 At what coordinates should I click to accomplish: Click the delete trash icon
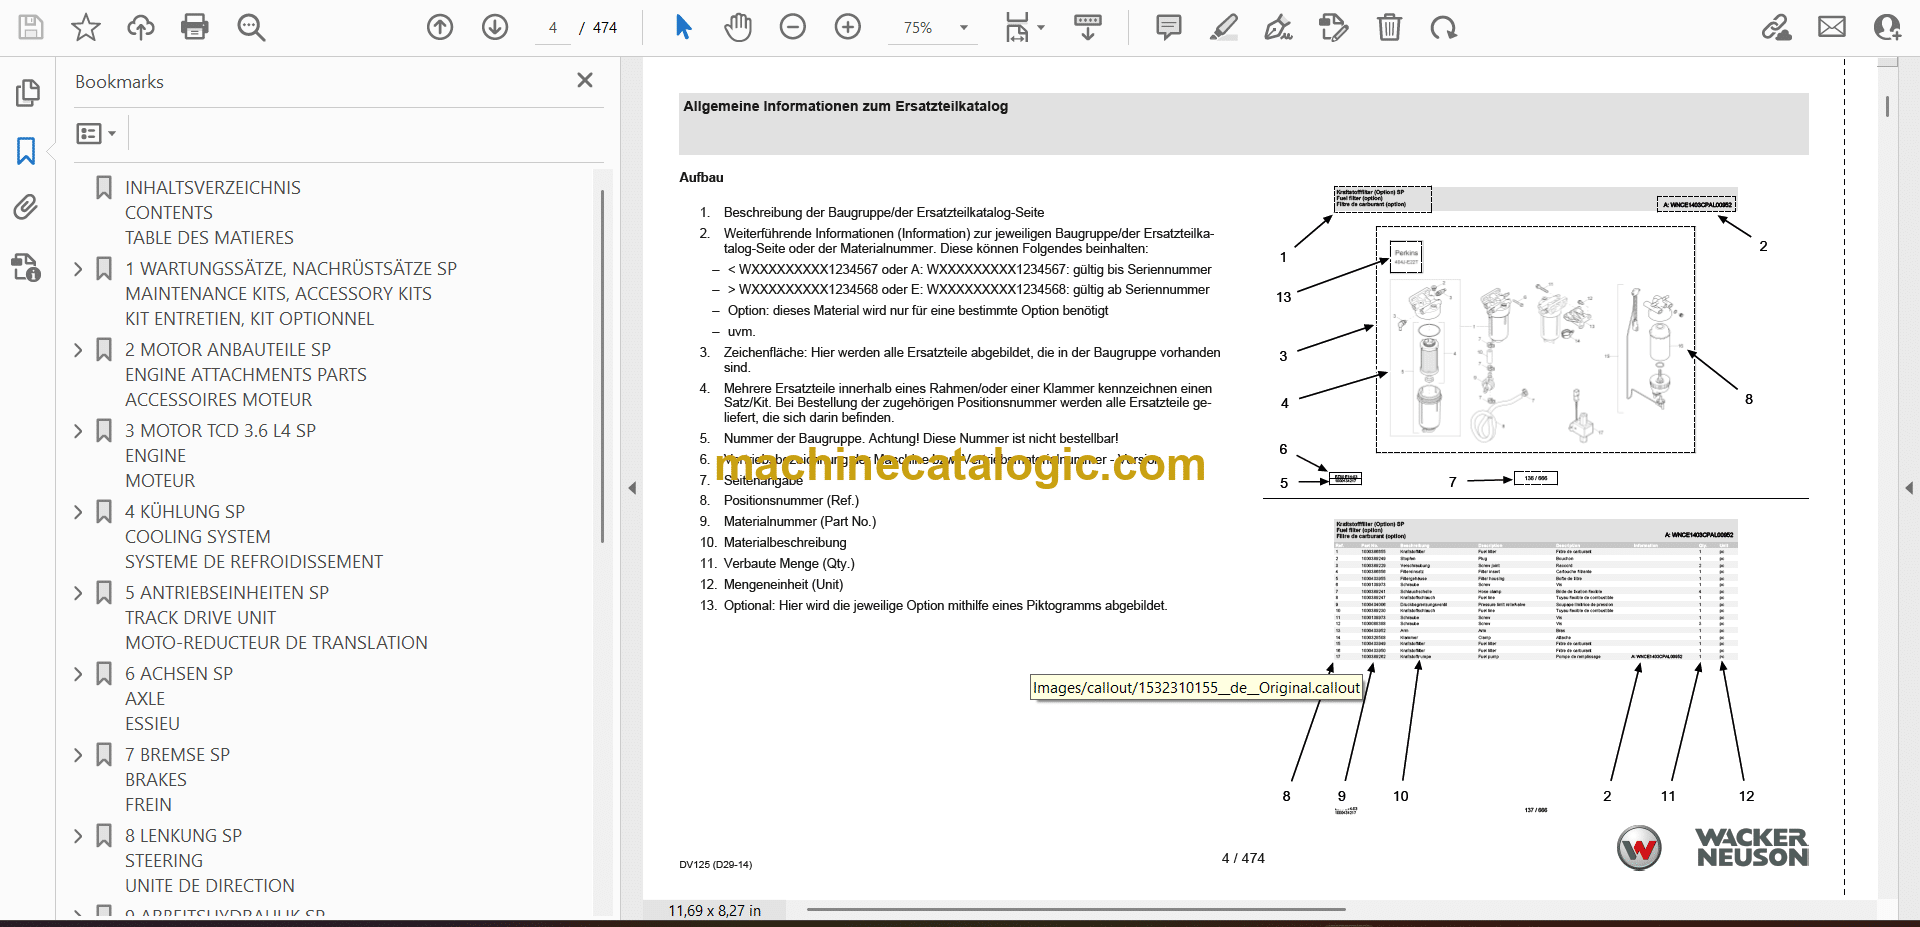(x=1389, y=27)
